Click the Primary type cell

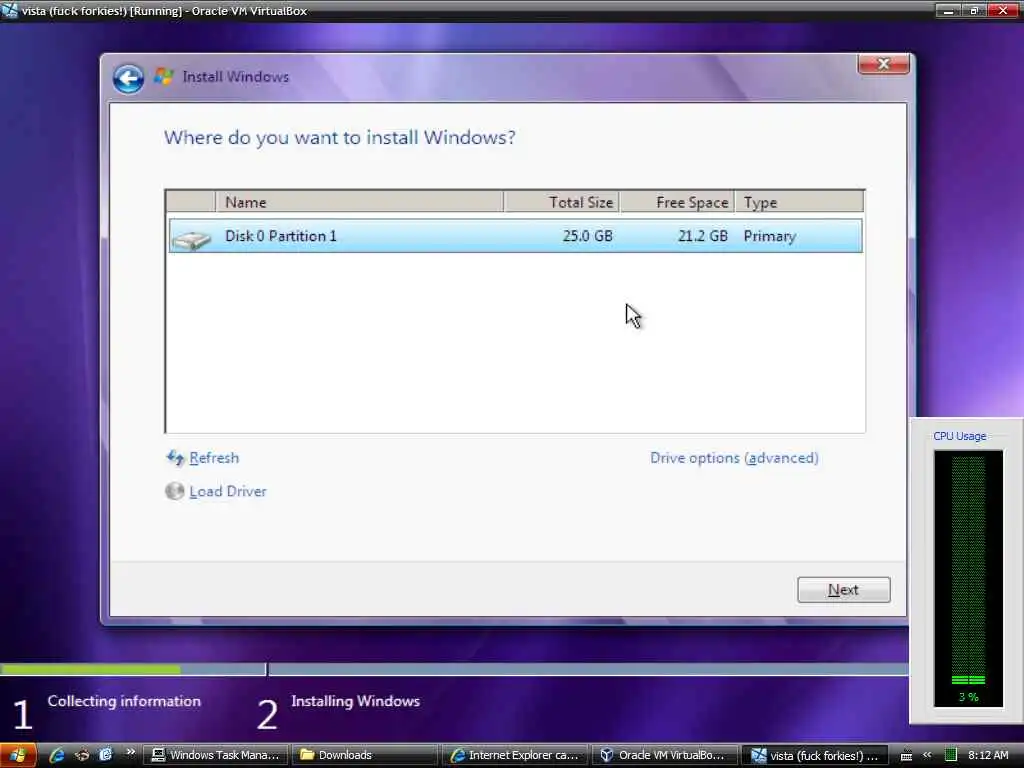769,236
